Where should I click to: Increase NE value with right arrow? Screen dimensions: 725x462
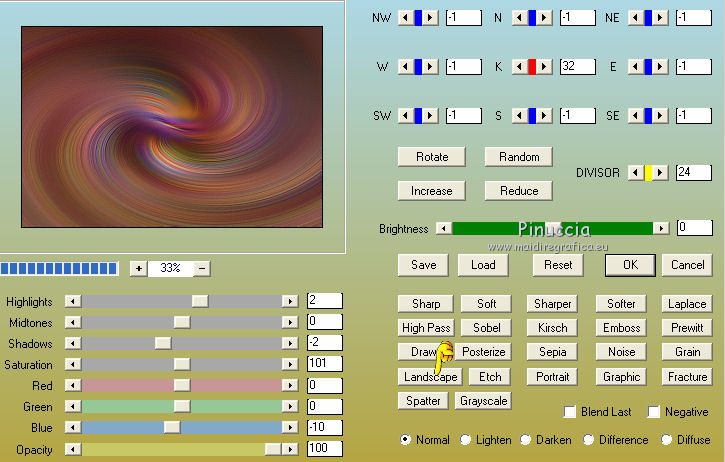pyautogui.click(x=660, y=18)
